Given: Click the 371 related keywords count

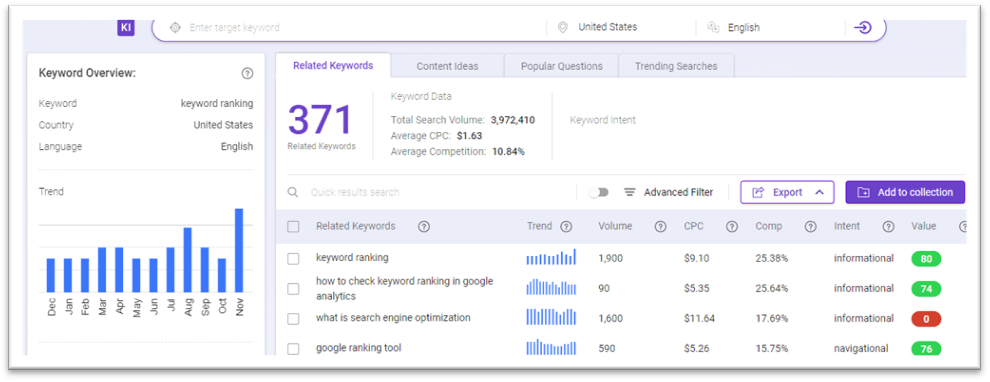Looking at the screenshot, I should coord(320,120).
